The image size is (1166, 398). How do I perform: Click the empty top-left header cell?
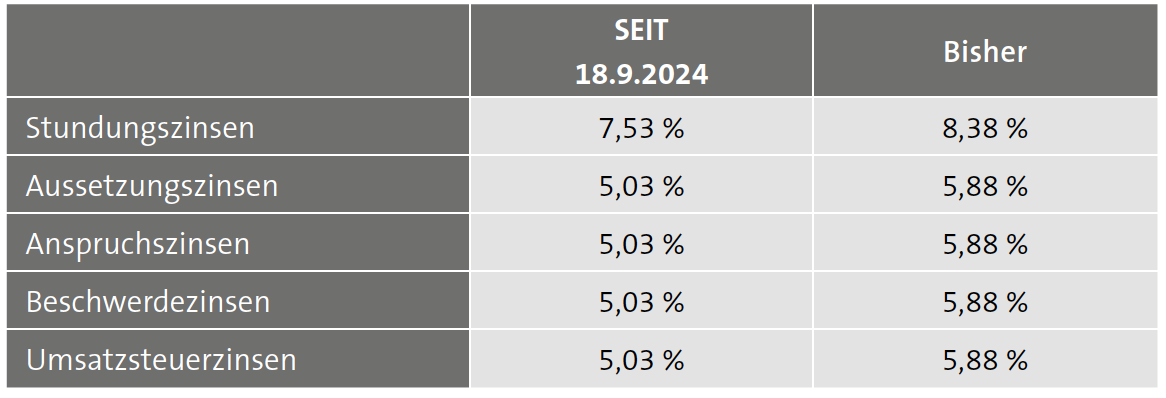pyautogui.click(x=238, y=51)
